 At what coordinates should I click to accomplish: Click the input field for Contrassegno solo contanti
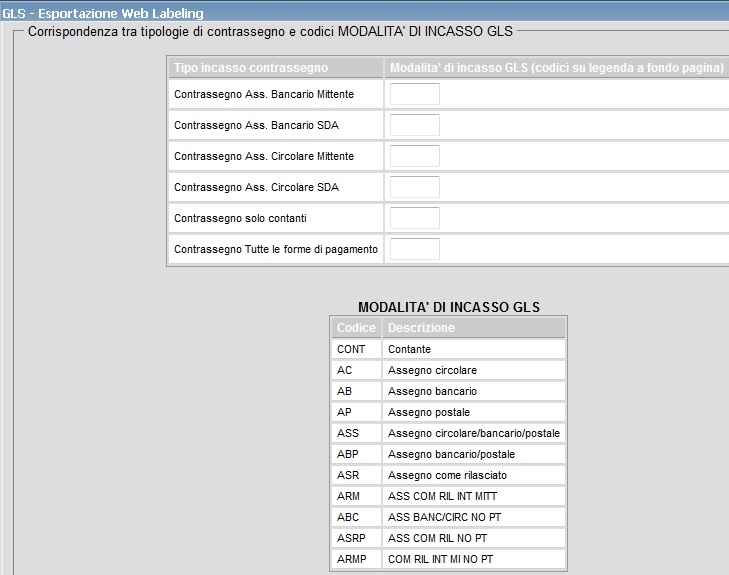[415, 218]
